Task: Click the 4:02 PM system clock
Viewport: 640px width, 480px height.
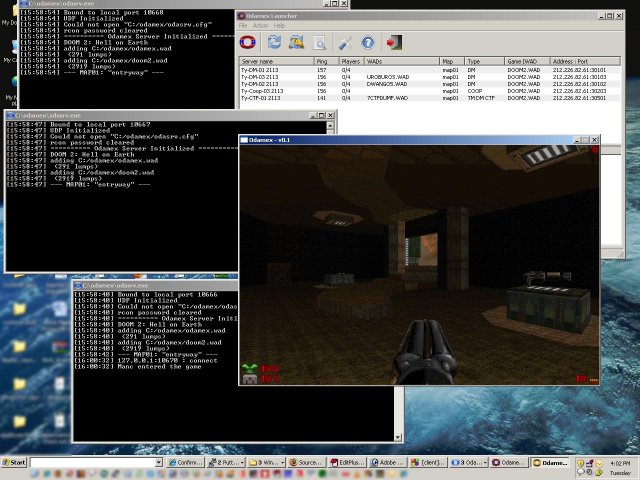Action: [620, 463]
